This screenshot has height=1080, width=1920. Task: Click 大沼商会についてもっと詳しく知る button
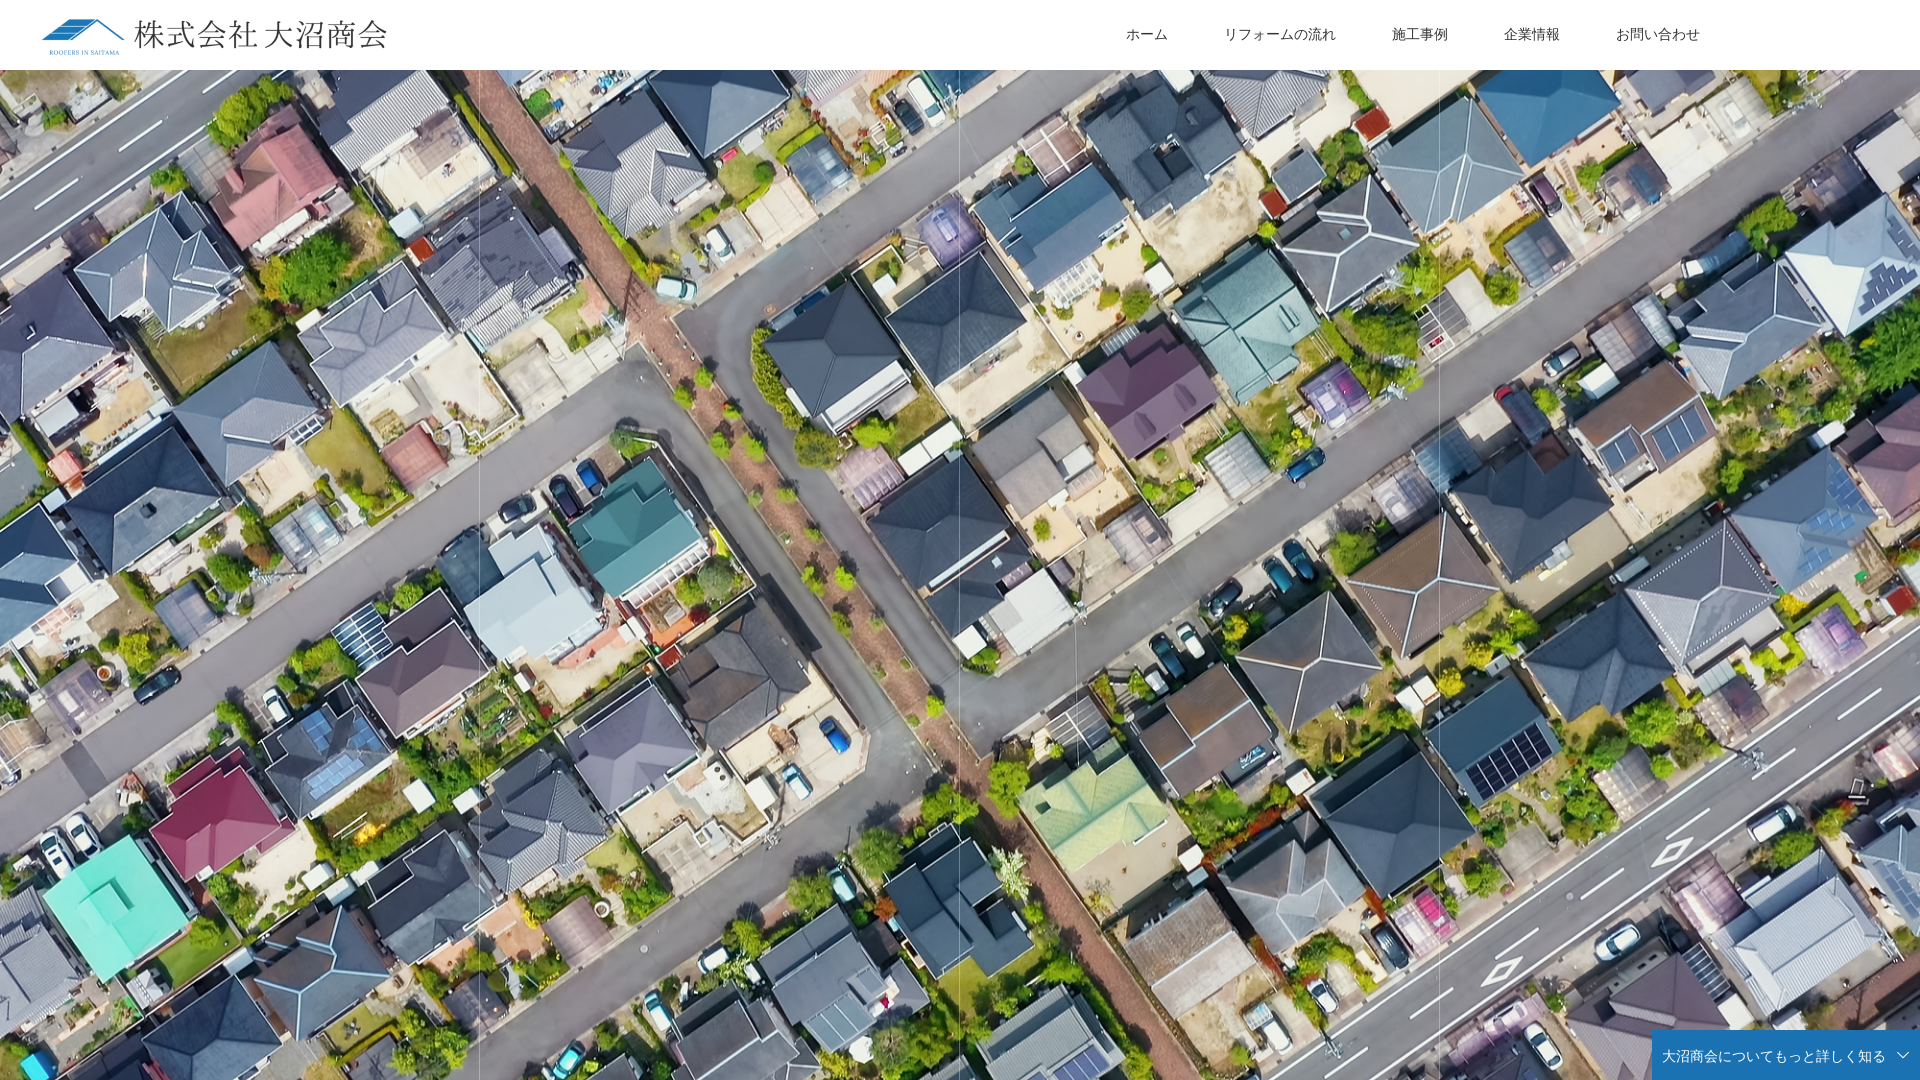click(x=1773, y=1056)
